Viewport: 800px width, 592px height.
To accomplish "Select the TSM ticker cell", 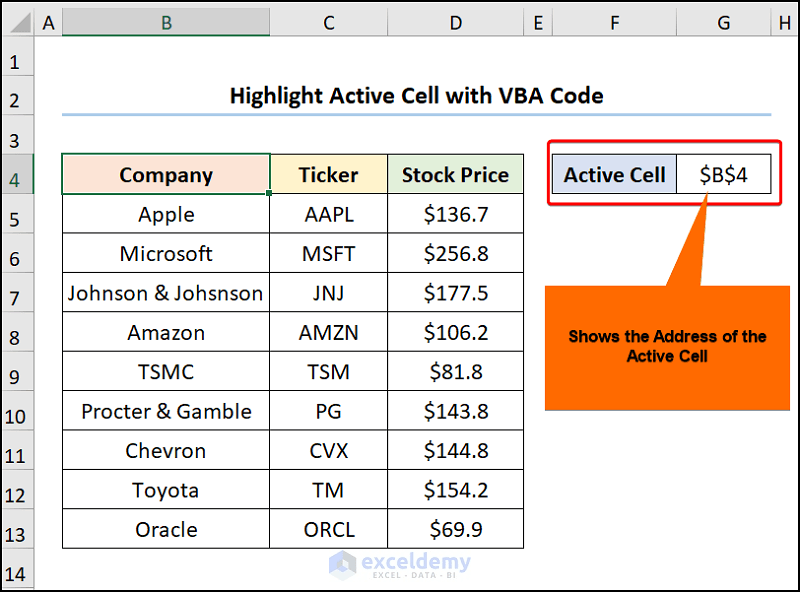I will pyautogui.click(x=328, y=371).
